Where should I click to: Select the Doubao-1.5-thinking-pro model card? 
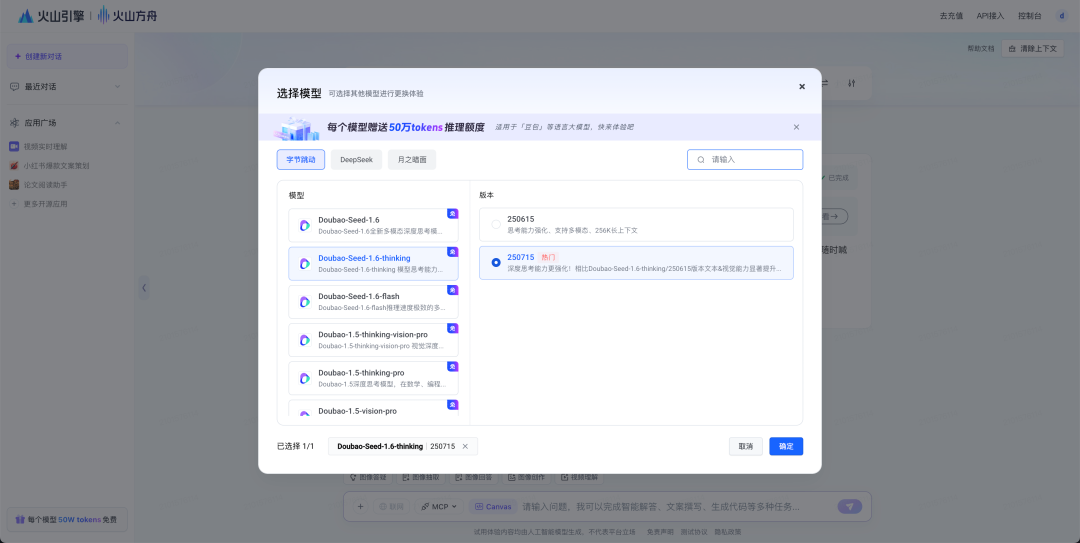coord(373,378)
